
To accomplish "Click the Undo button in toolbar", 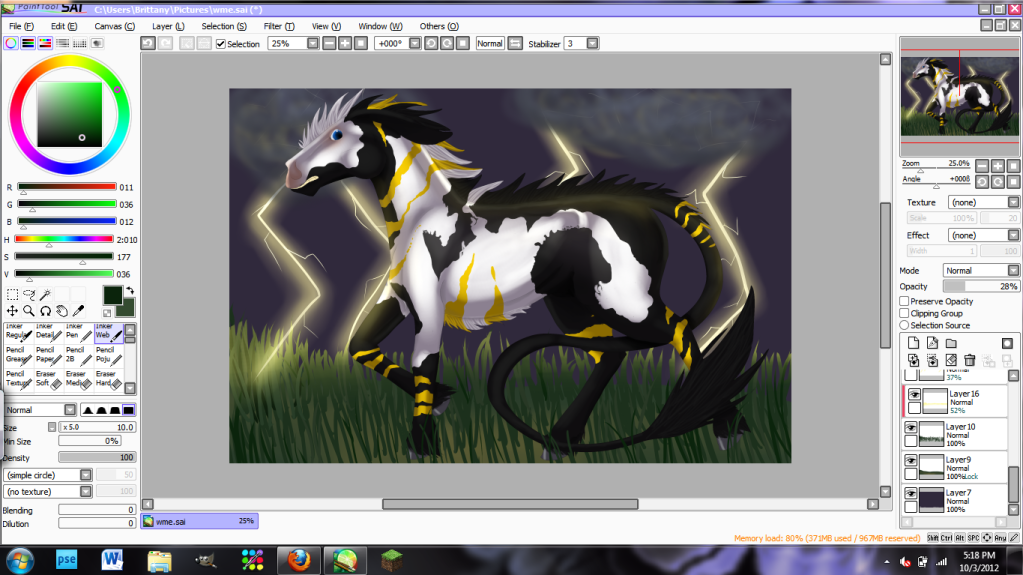I will (147, 44).
